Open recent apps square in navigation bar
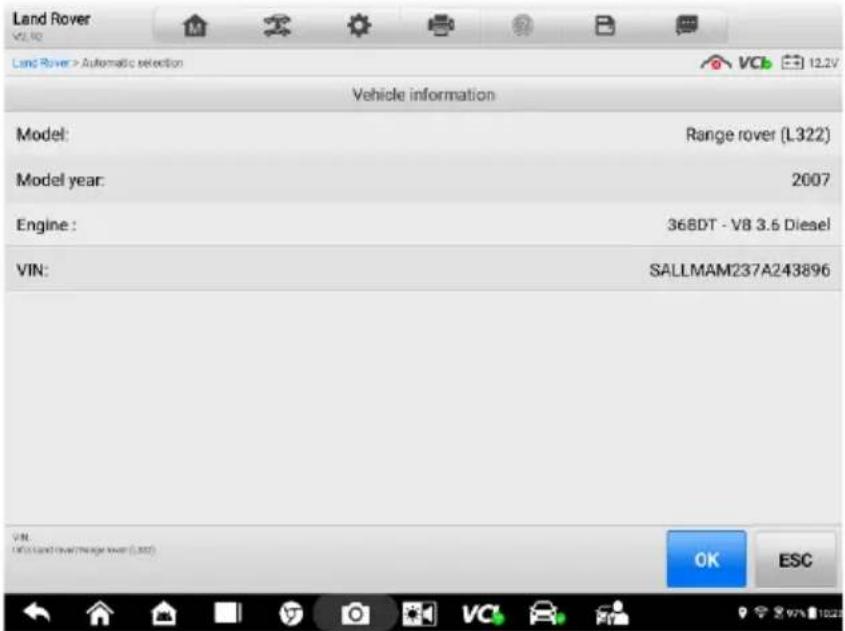845x631 pixels. (227, 613)
